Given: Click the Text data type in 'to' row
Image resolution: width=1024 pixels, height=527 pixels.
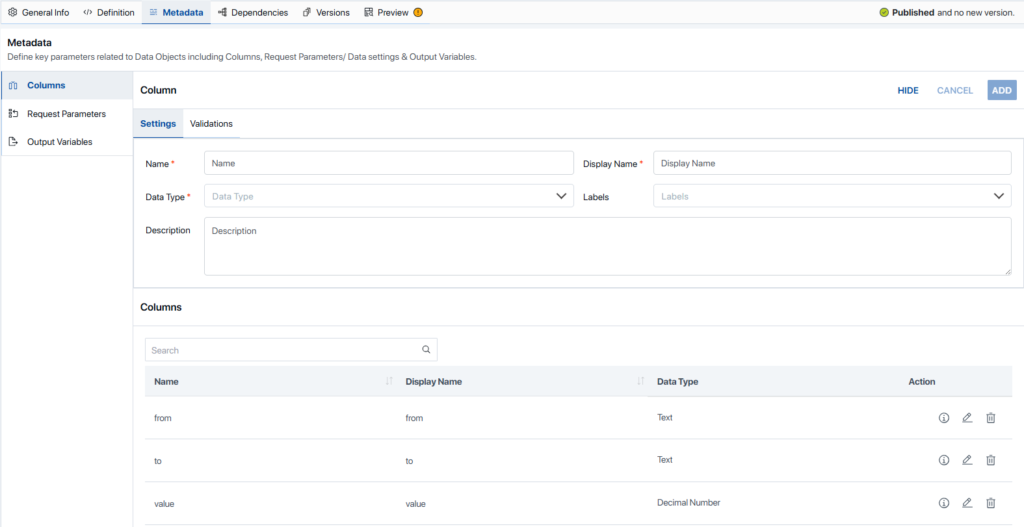Looking at the screenshot, I should point(665,460).
